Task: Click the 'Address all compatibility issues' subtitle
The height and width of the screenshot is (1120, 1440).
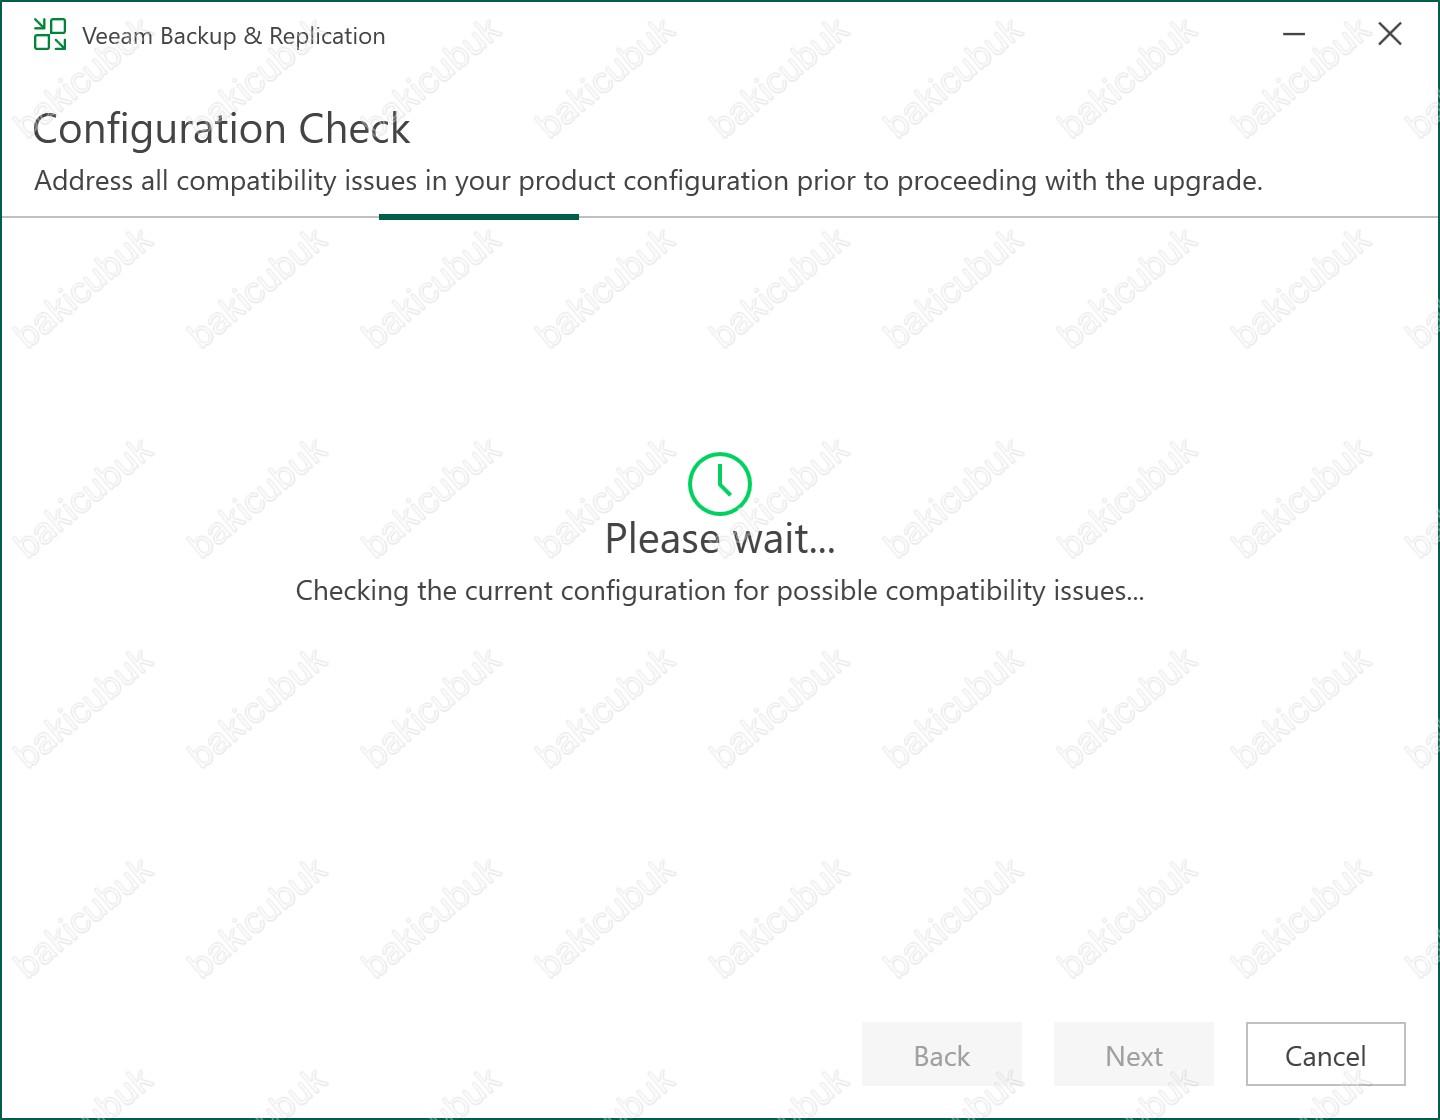Action: pyautogui.click(x=648, y=181)
